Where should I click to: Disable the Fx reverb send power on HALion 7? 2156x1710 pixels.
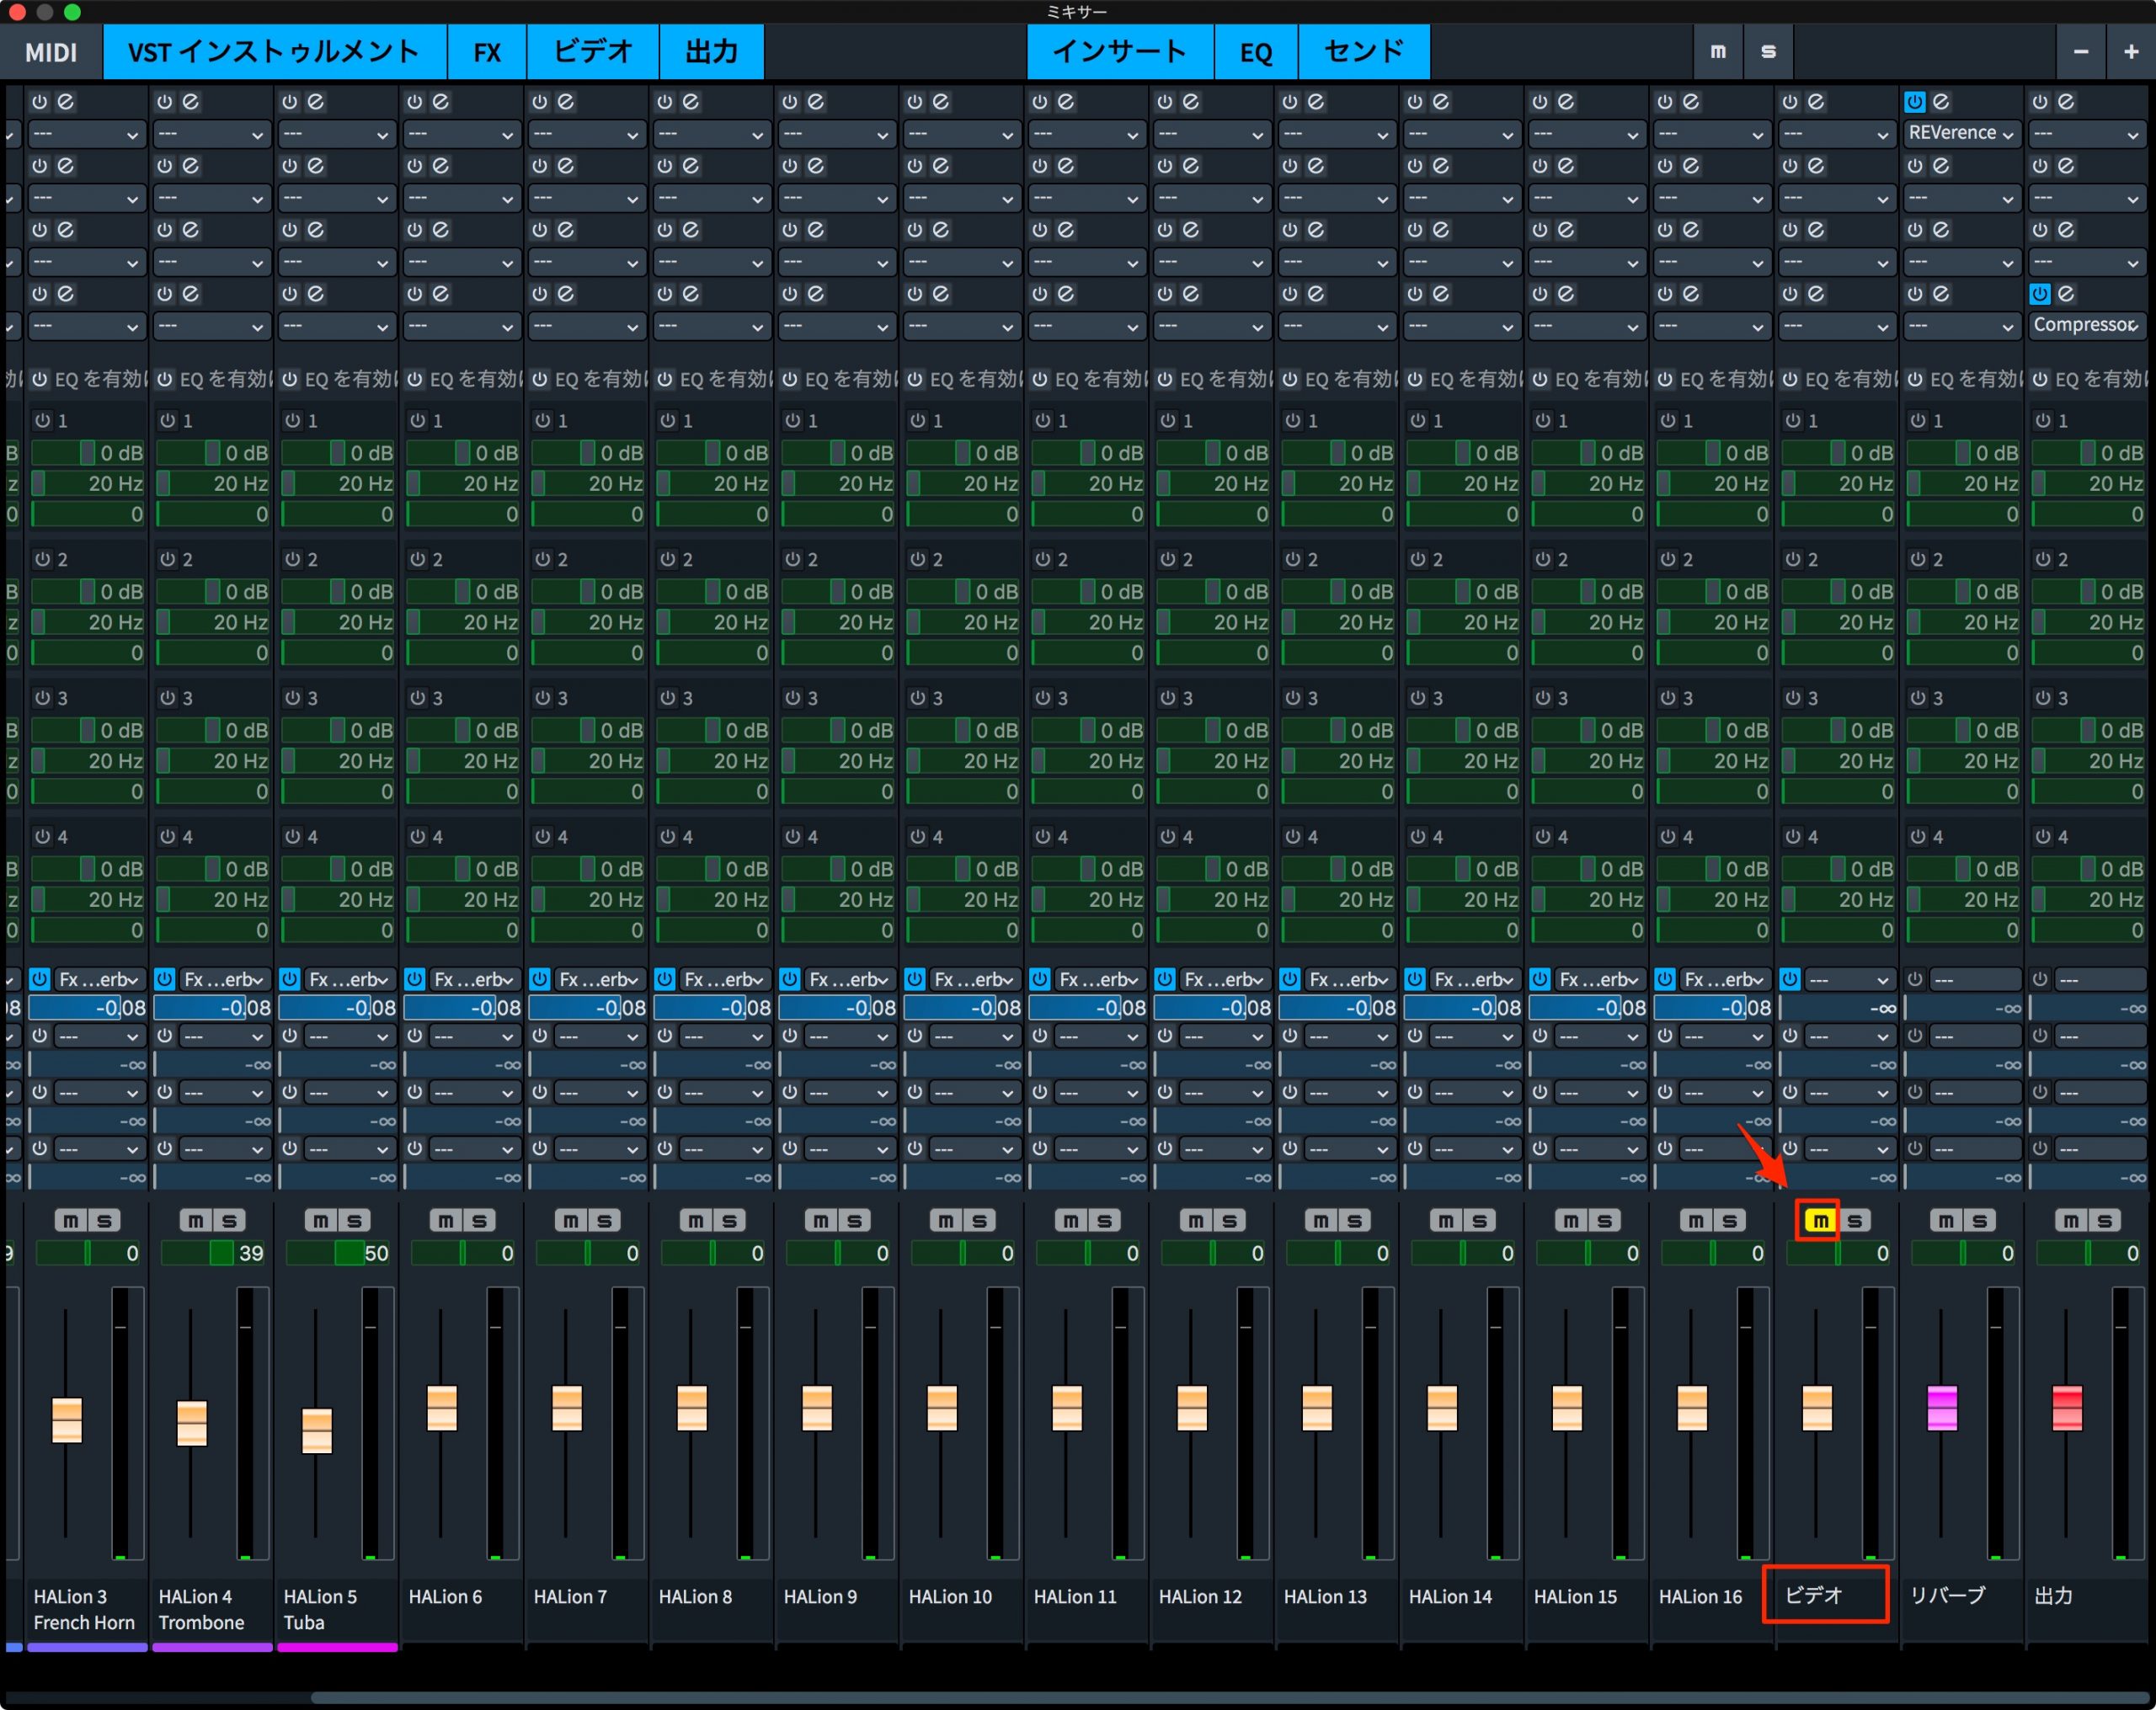540,979
